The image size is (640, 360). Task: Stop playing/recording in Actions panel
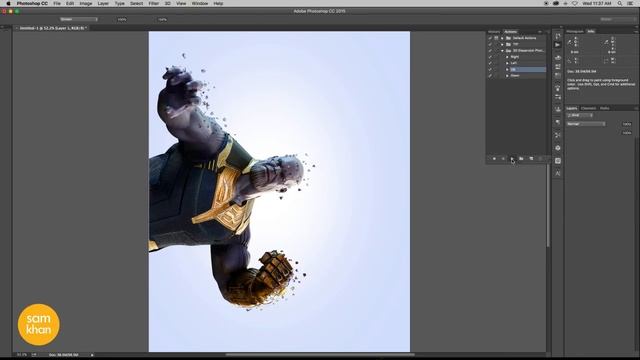494,159
